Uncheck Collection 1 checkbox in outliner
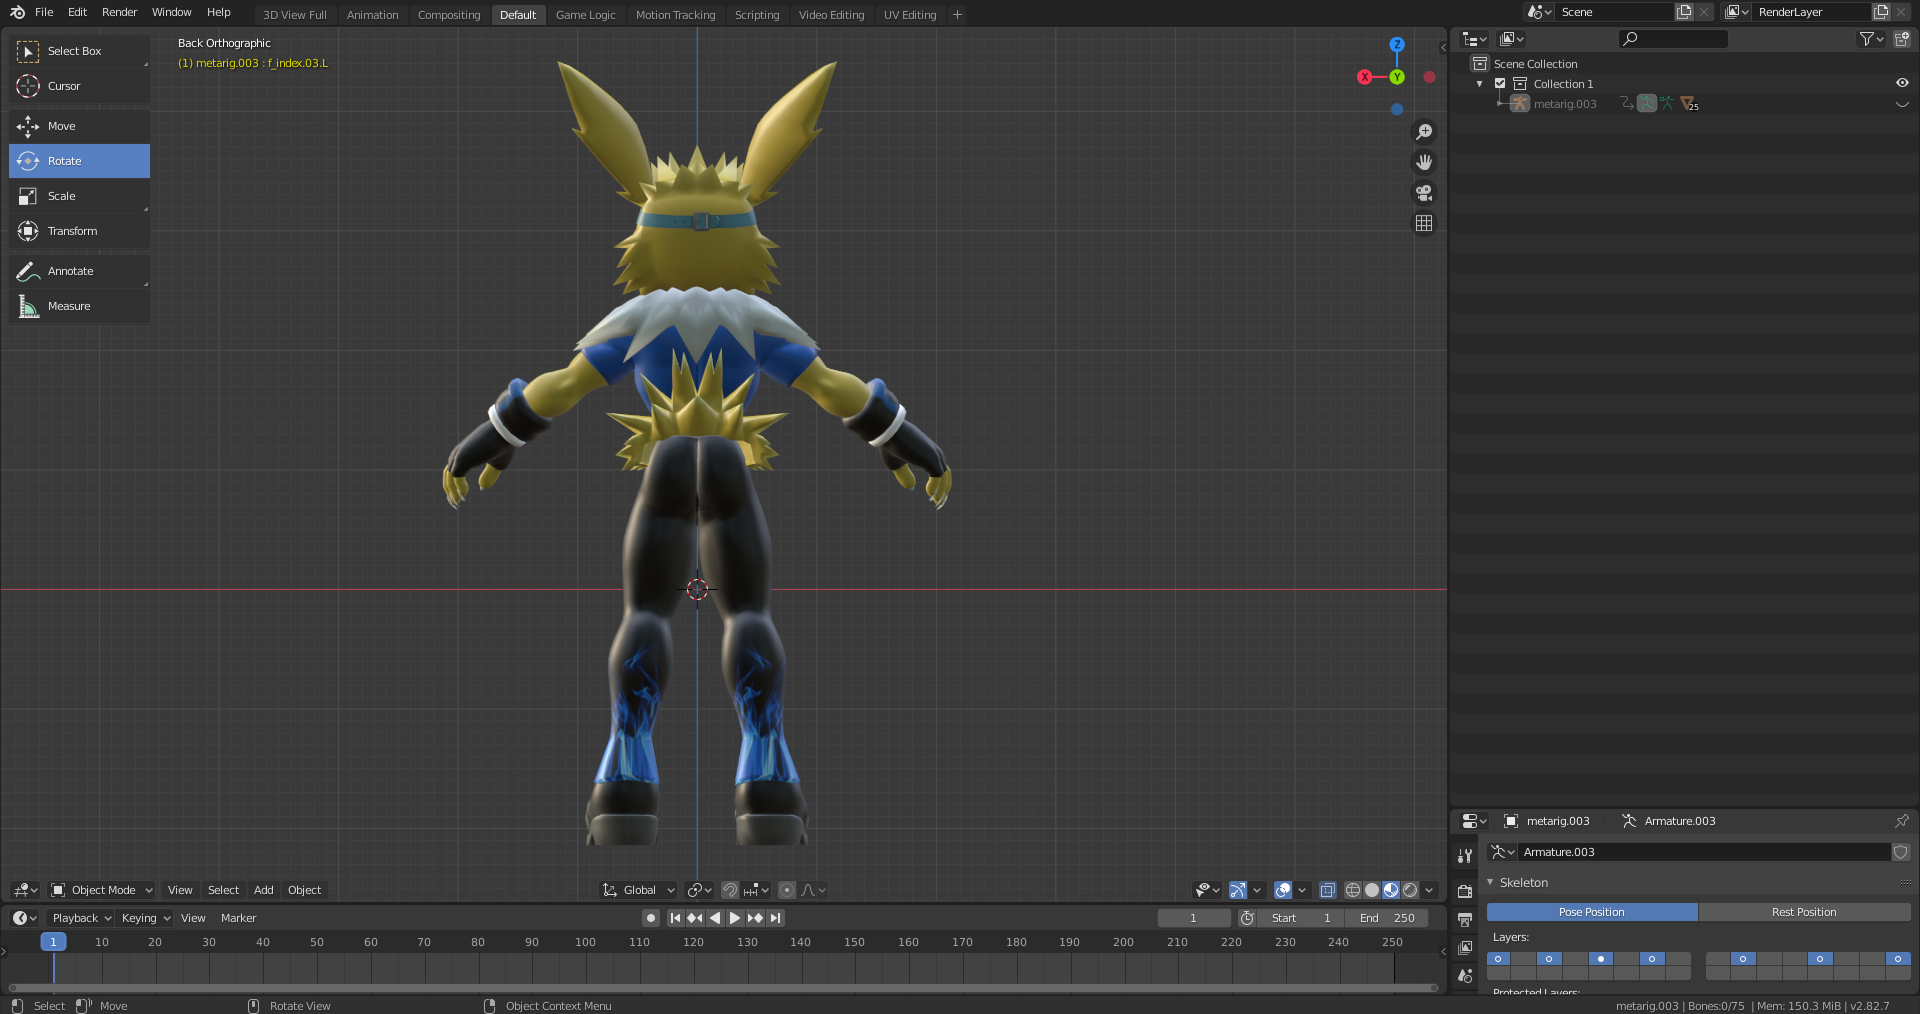Viewport: 1920px width, 1014px height. point(1500,84)
